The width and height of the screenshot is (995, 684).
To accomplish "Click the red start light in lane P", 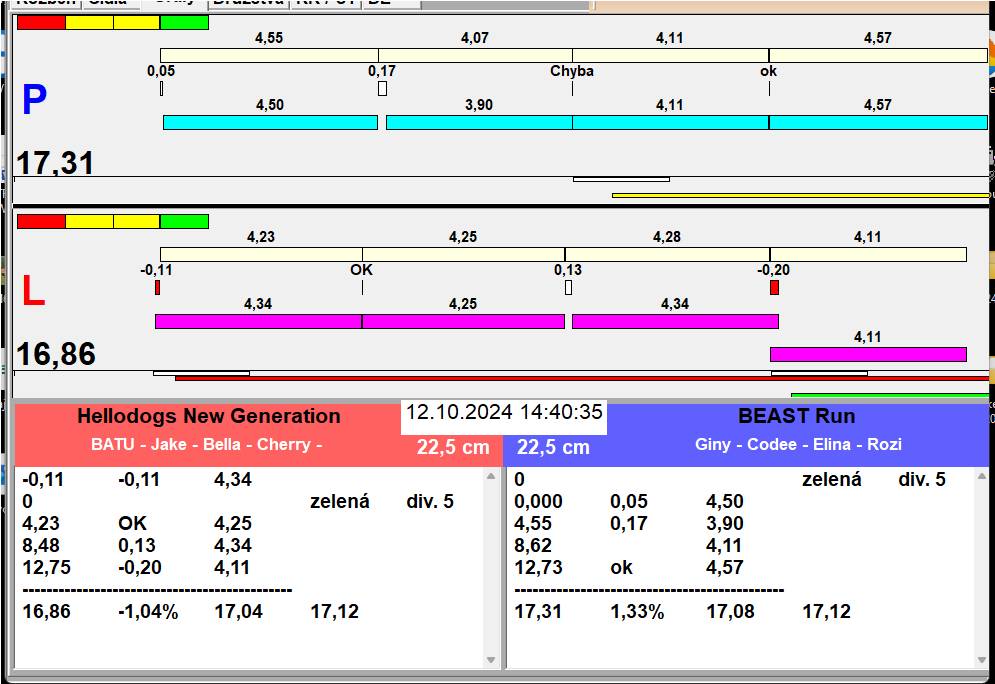I will point(41,22).
